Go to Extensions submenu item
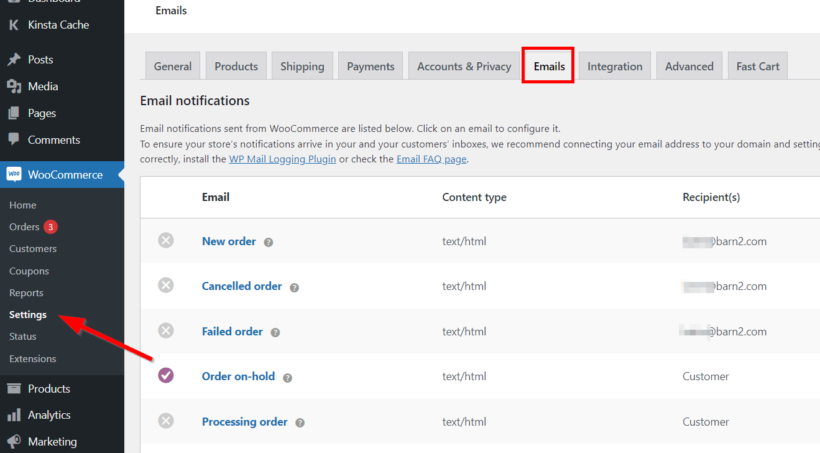 click(32, 359)
